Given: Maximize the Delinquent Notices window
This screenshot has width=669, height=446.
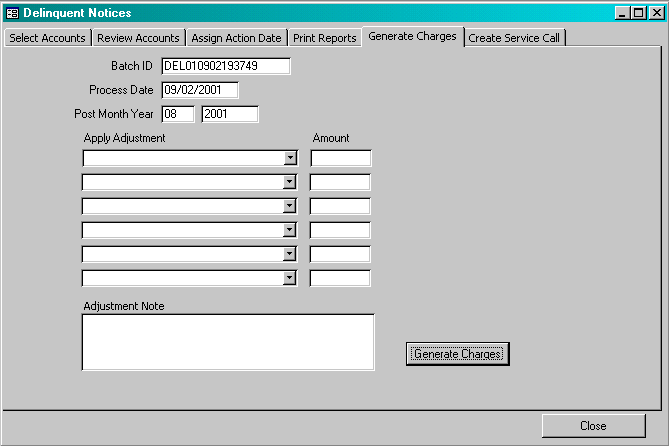Looking at the screenshot, I should coord(638,13).
